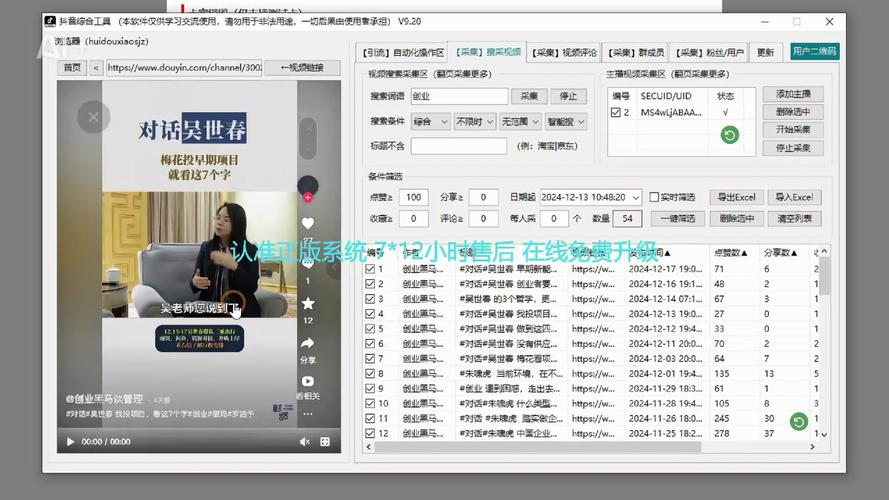Click the play button in the video player

point(70,442)
